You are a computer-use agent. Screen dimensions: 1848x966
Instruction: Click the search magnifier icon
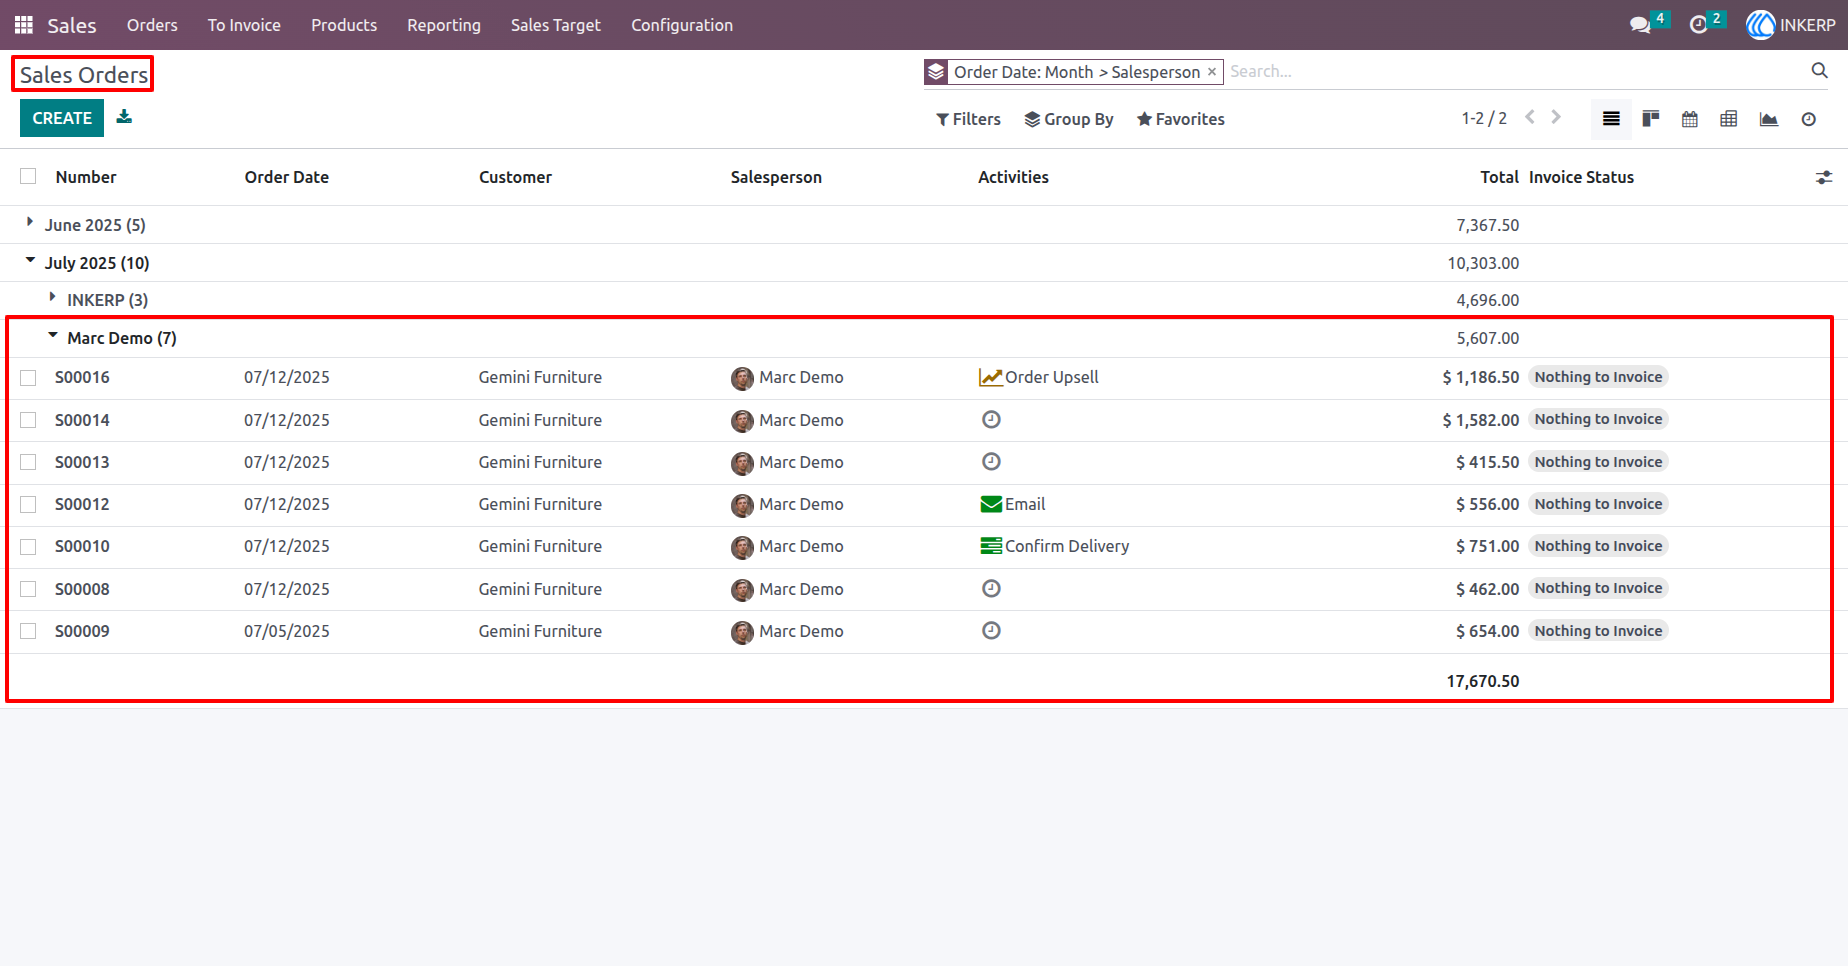(x=1820, y=70)
